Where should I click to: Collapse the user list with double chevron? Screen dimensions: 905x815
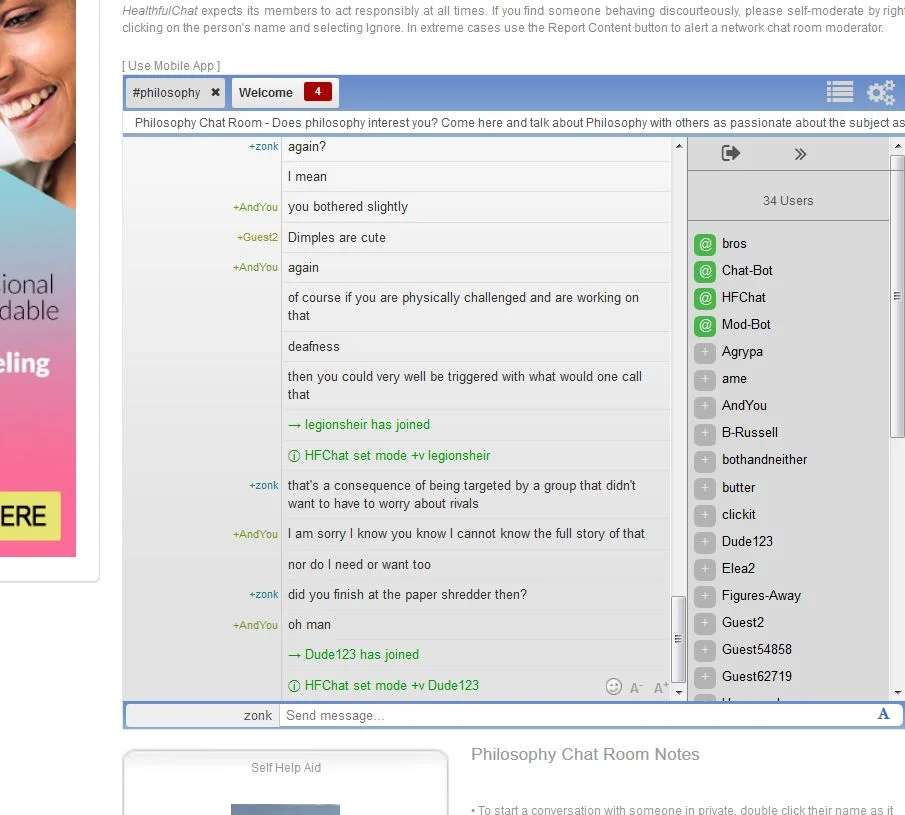800,154
